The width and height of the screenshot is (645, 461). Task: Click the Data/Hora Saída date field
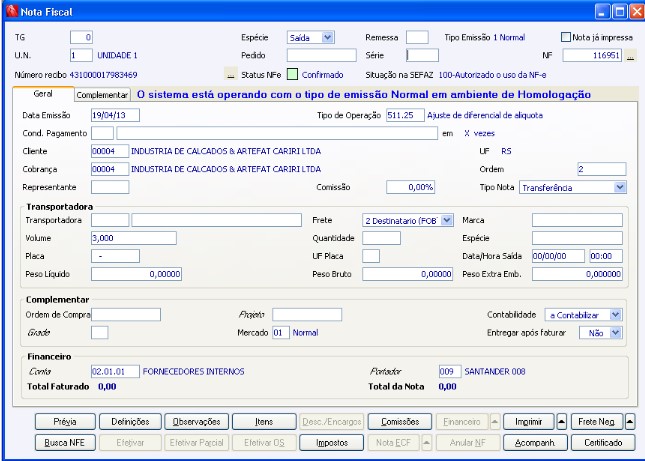[558, 256]
